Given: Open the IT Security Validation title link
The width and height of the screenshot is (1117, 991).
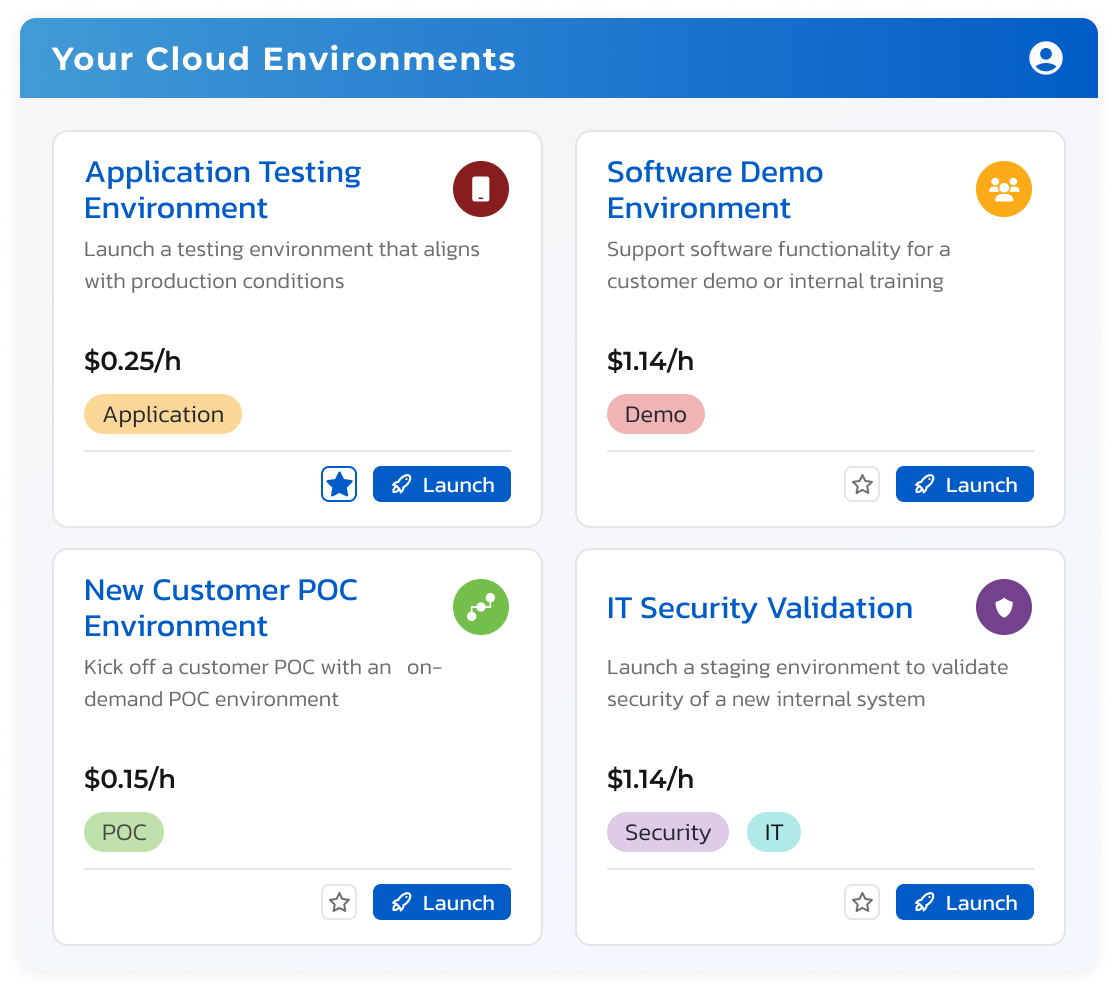Looking at the screenshot, I should tap(759, 608).
